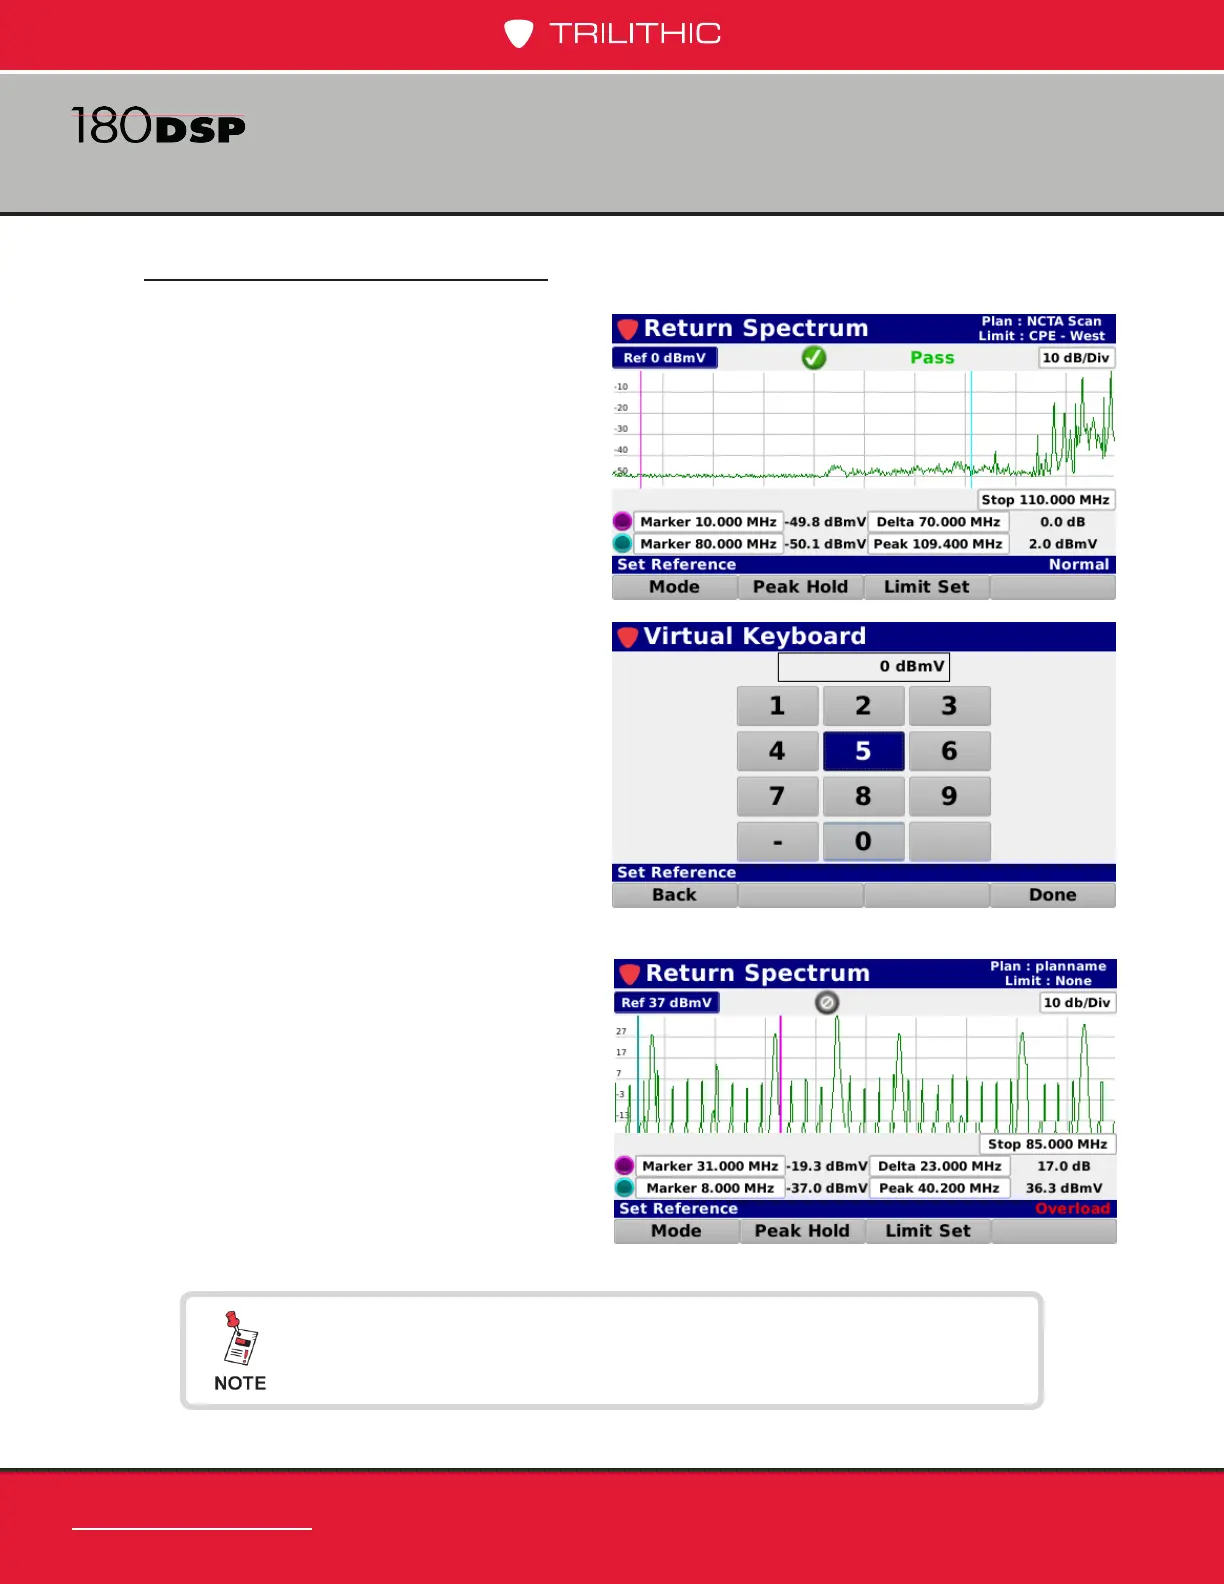Image resolution: width=1224 pixels, height=1584 pixels.
Task: Tap key 3 on virtual keyboard
Action: [949, 706]
